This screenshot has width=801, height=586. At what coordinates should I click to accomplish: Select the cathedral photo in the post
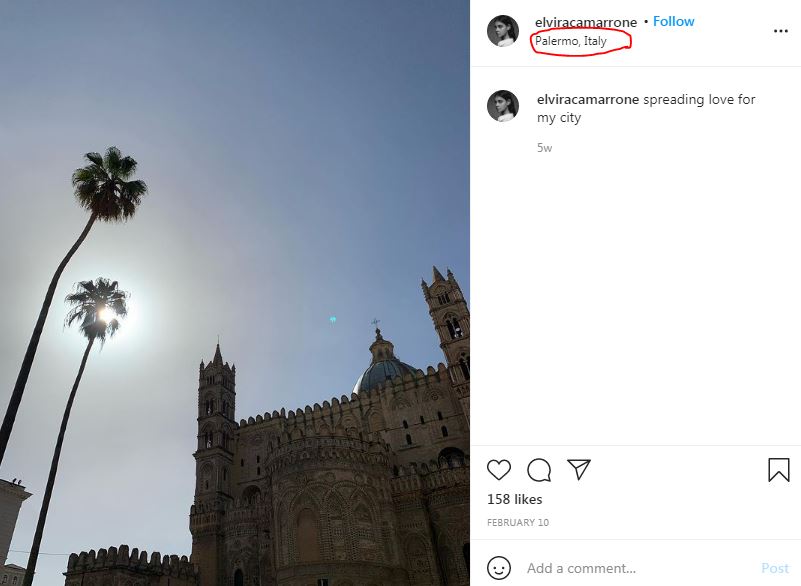click(235, 293)
